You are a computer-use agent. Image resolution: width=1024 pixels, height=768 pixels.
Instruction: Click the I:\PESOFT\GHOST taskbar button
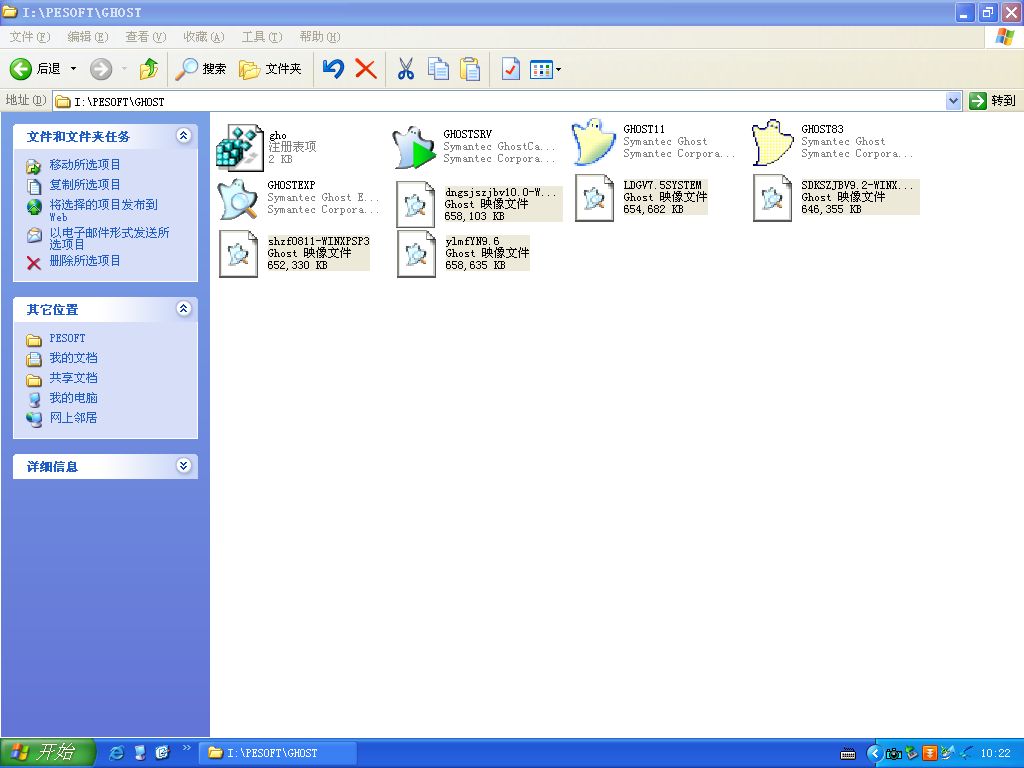pos(278,753)
